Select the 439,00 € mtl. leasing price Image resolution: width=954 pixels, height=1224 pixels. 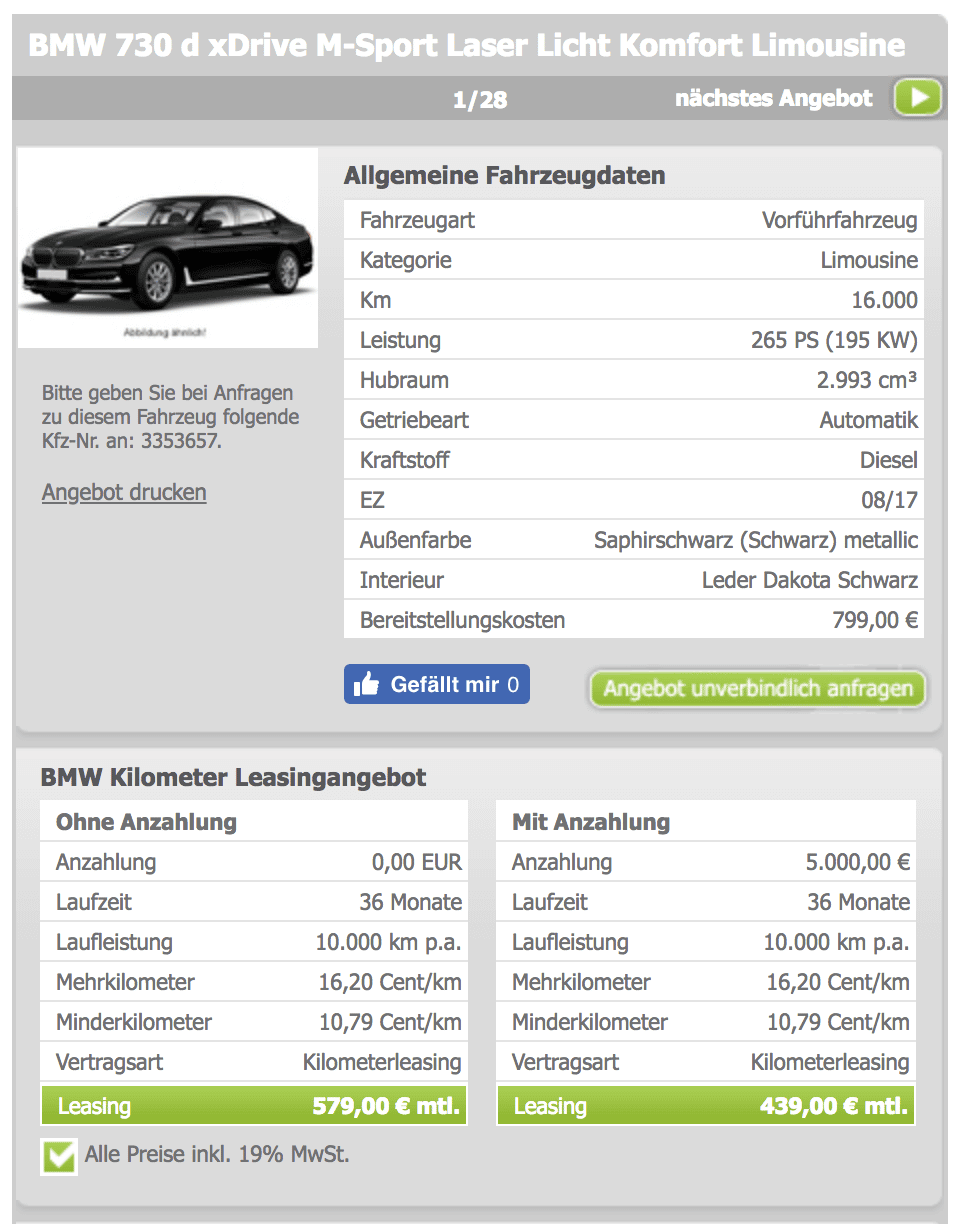(x=834, y=1106)
